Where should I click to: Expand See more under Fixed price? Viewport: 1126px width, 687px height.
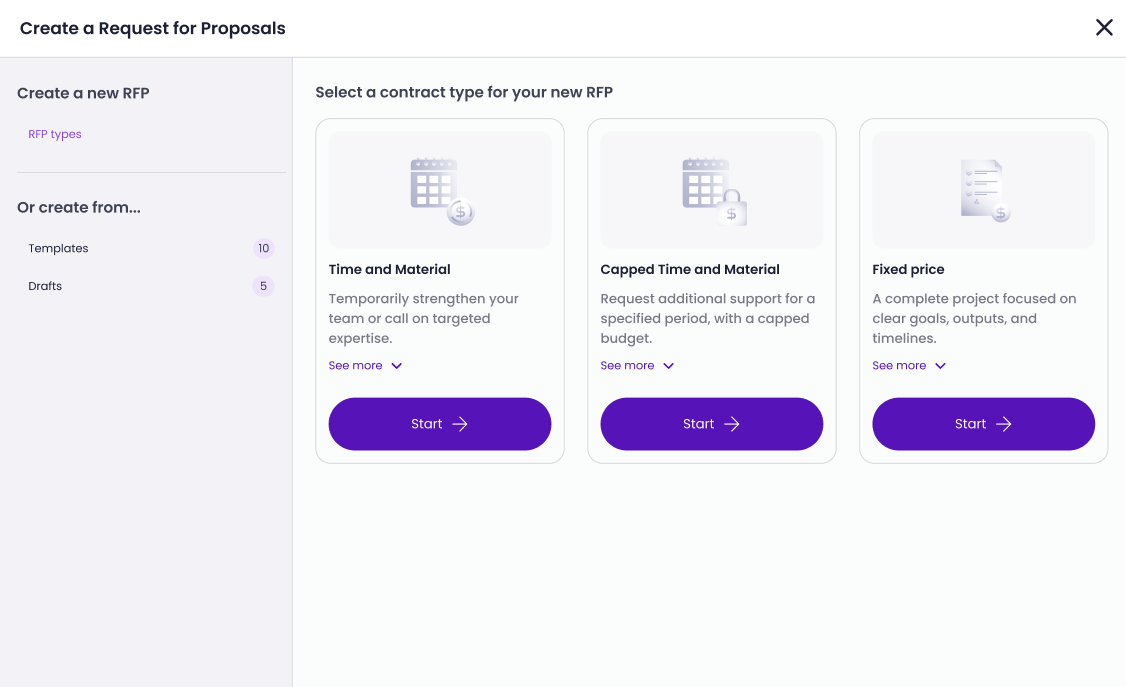[x=909, y=365]
